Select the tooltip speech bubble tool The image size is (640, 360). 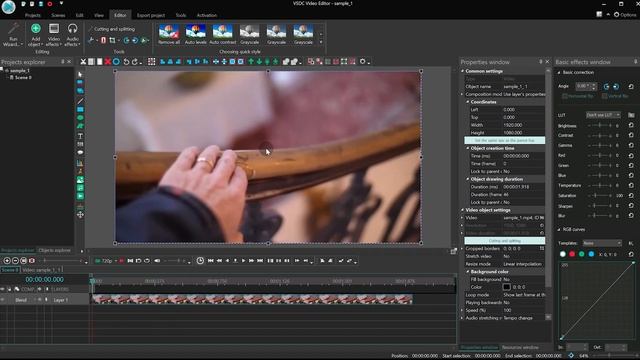80,152
